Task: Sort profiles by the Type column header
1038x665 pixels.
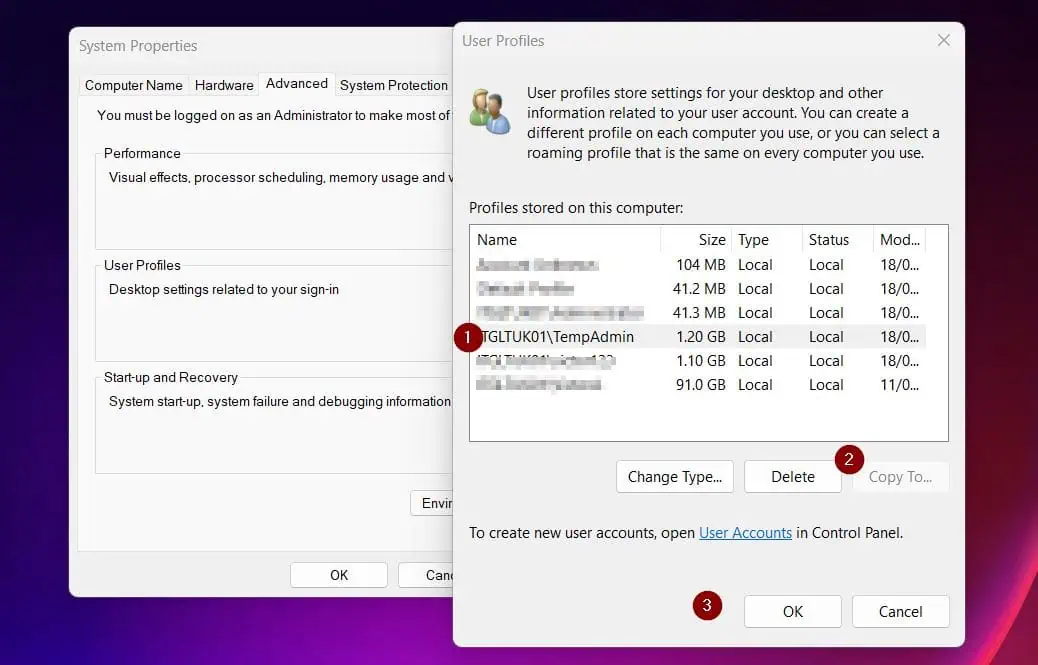Action: (x=767, y=240)
